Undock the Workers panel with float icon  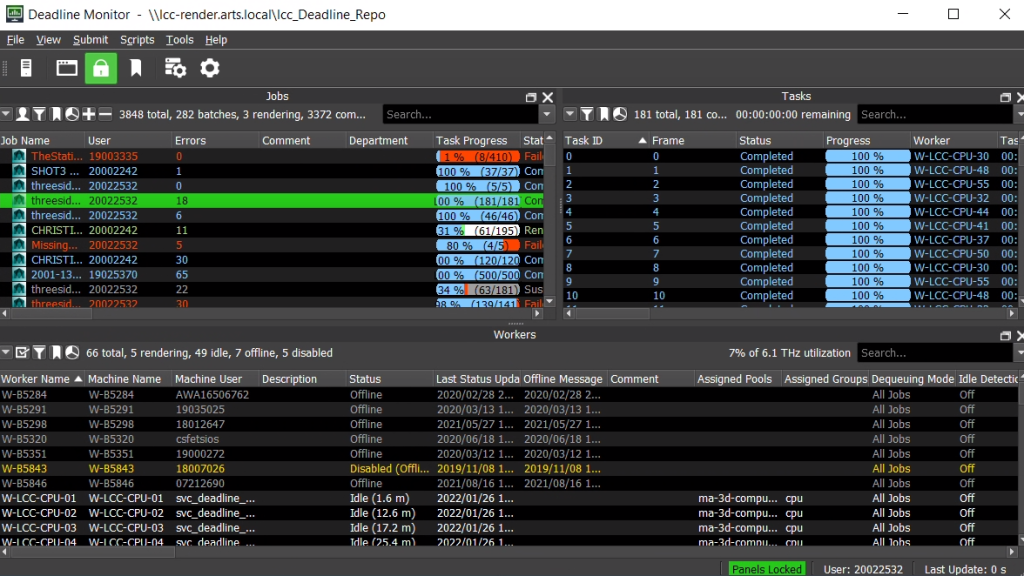1005,336
